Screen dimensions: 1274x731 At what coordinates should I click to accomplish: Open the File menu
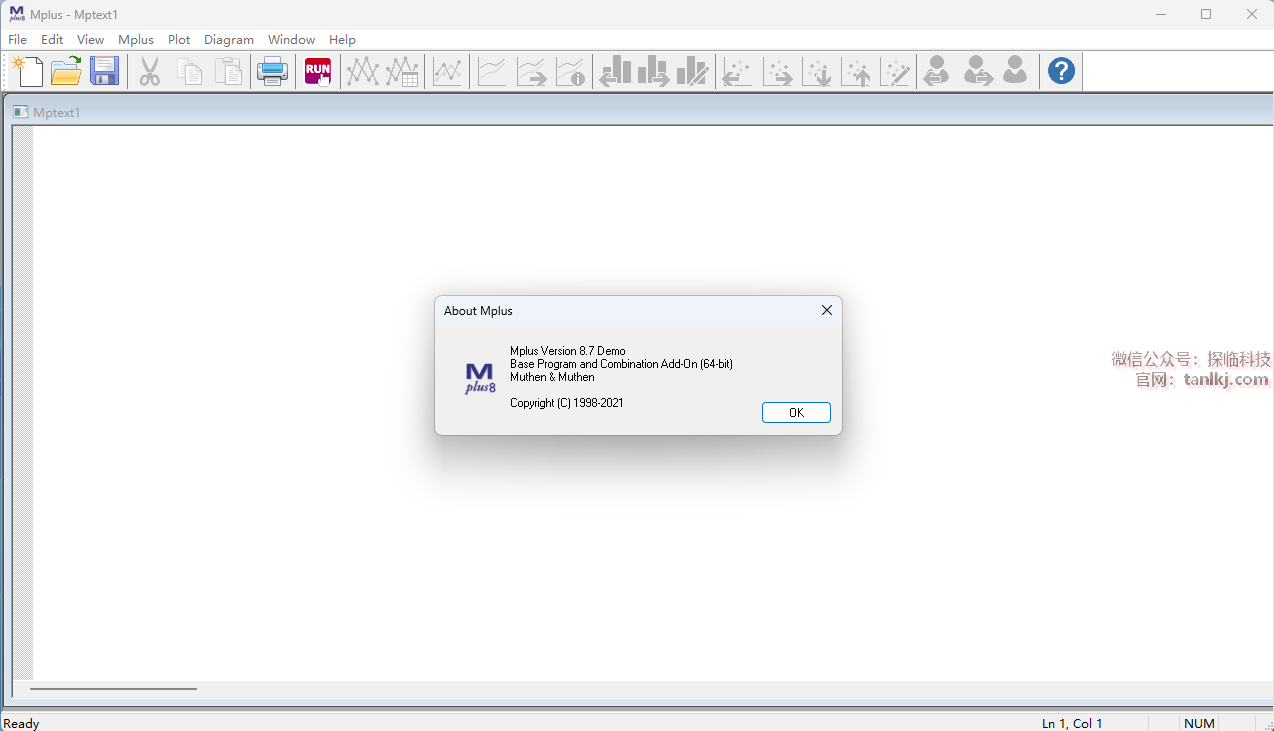pos(17,40)
